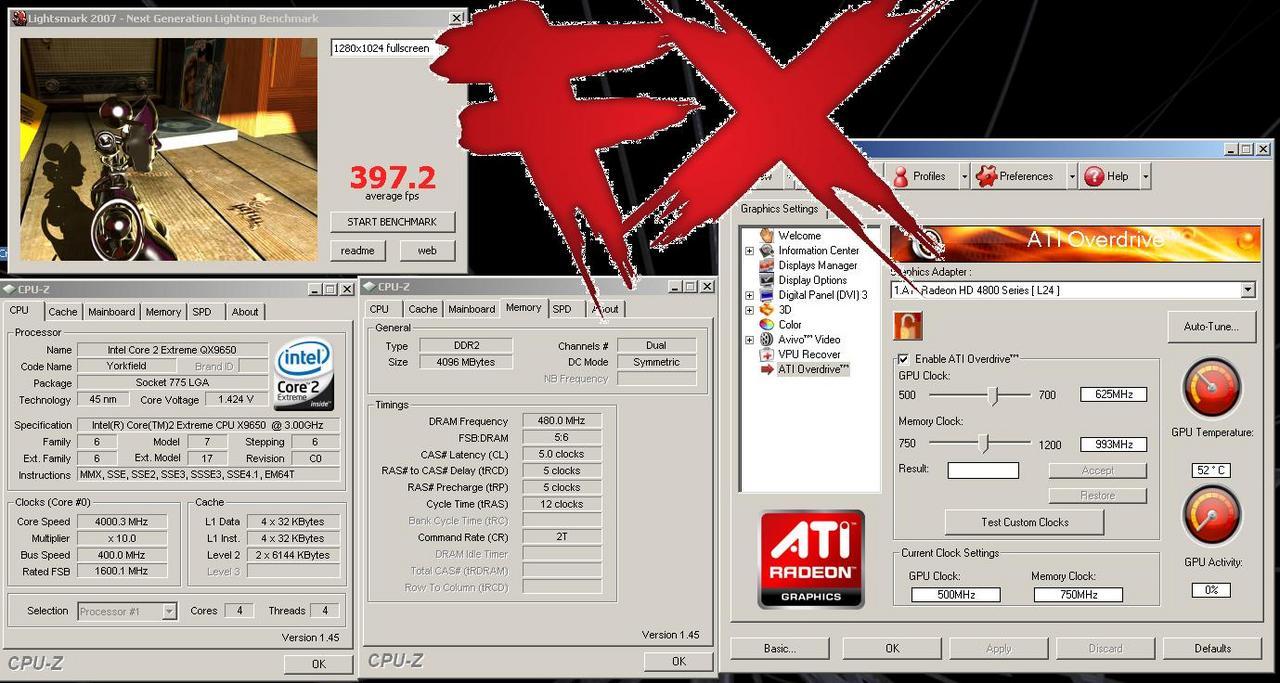Click the Test Custom Clocks button
Screen dimensions: 1280x683
point(1024,522)
